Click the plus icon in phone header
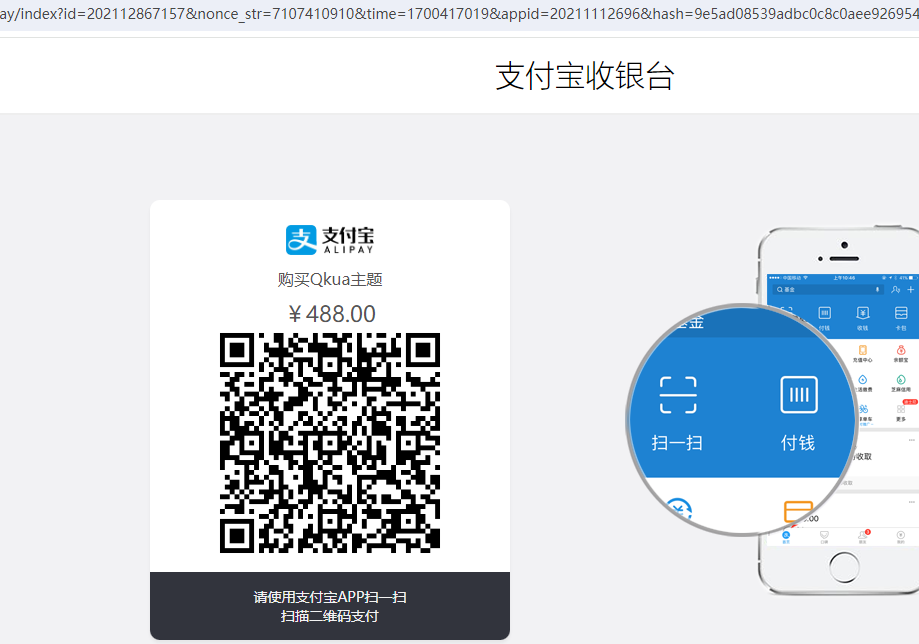This screenshot has width=919, height=644. 909,289
